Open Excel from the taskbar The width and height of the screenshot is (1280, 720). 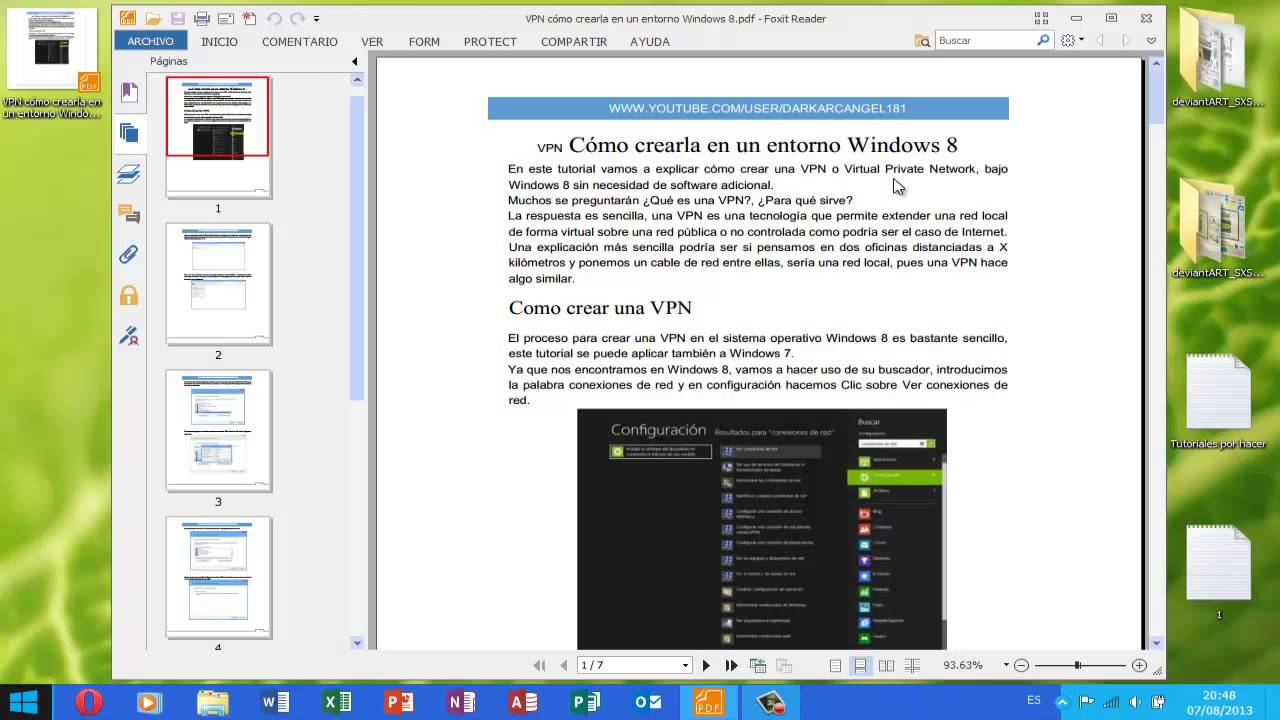(x=337, y=702)
